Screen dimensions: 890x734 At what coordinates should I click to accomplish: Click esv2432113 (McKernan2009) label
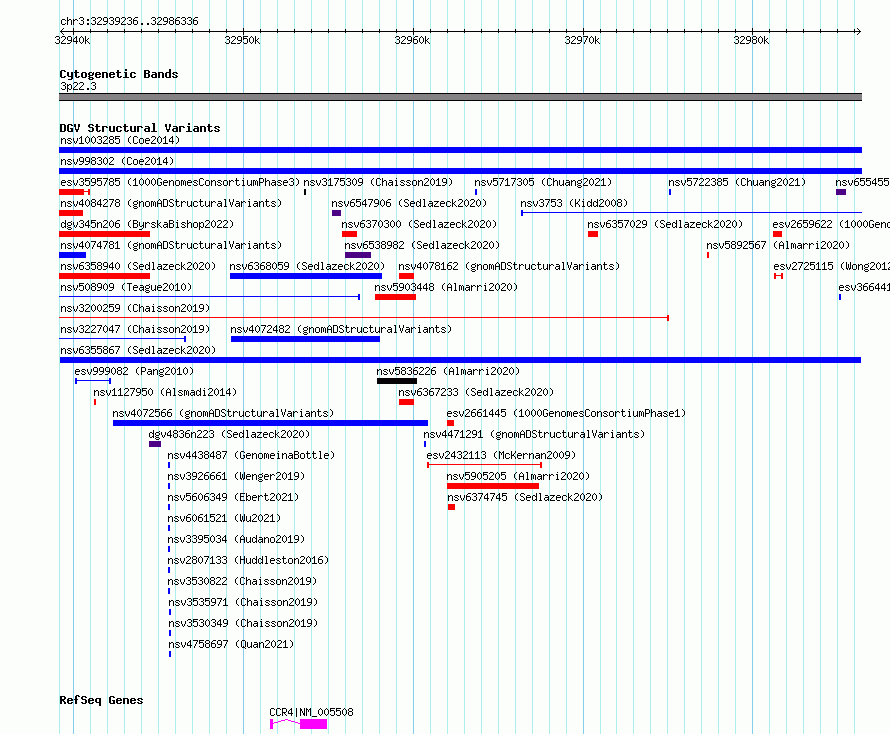click(501, 455)
